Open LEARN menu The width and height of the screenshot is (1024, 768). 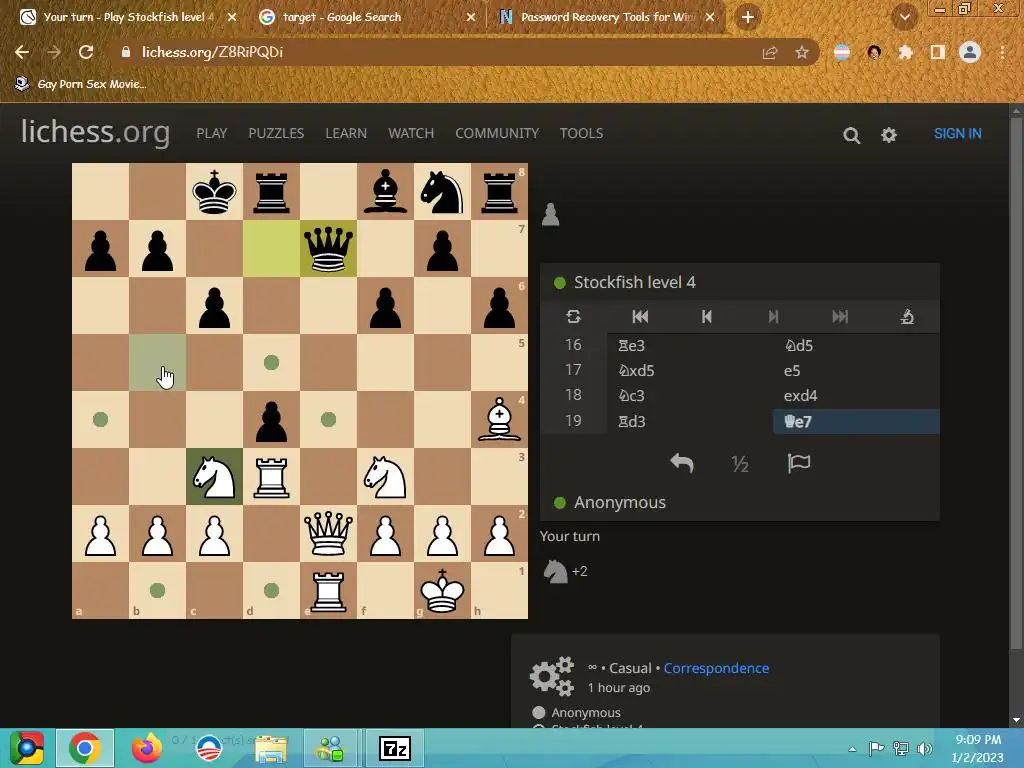[x=346, y=133]
